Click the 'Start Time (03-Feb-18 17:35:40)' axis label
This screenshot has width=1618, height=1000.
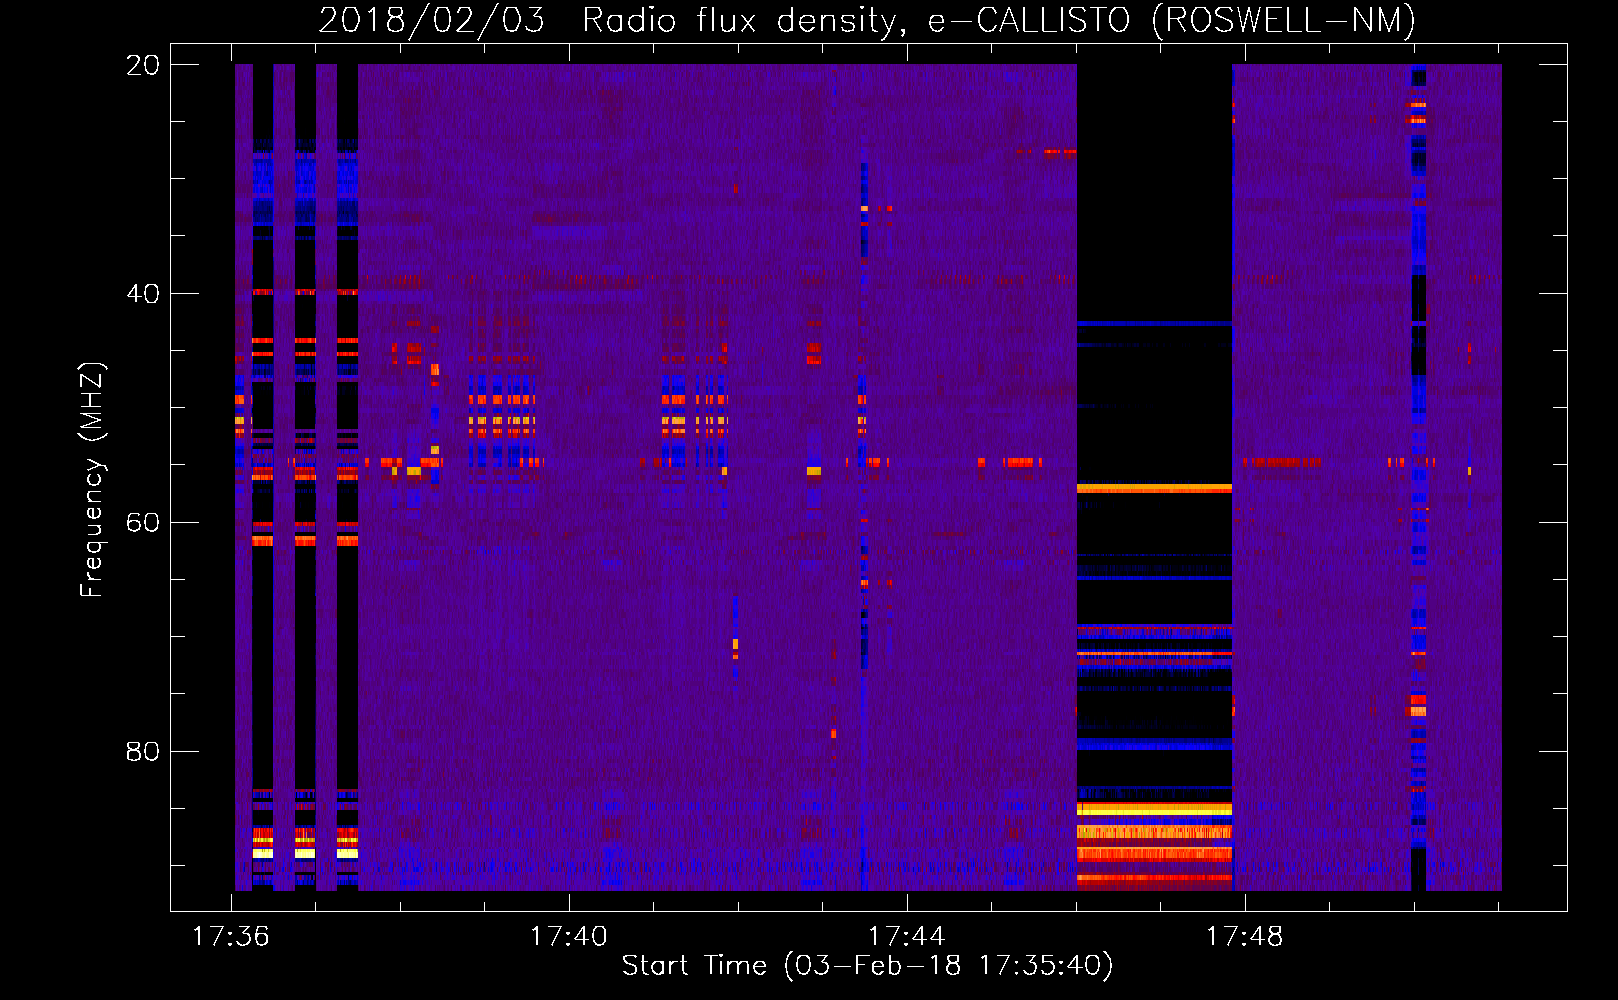(867, 966)
